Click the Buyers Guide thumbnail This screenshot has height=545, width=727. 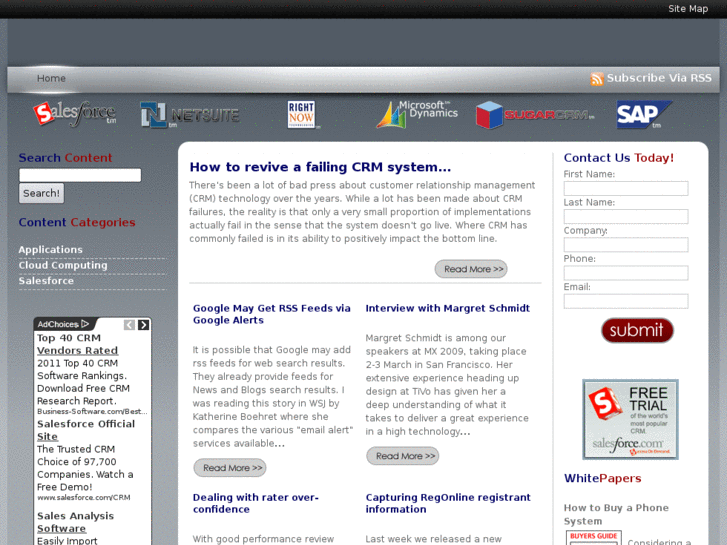click(593, 538)
